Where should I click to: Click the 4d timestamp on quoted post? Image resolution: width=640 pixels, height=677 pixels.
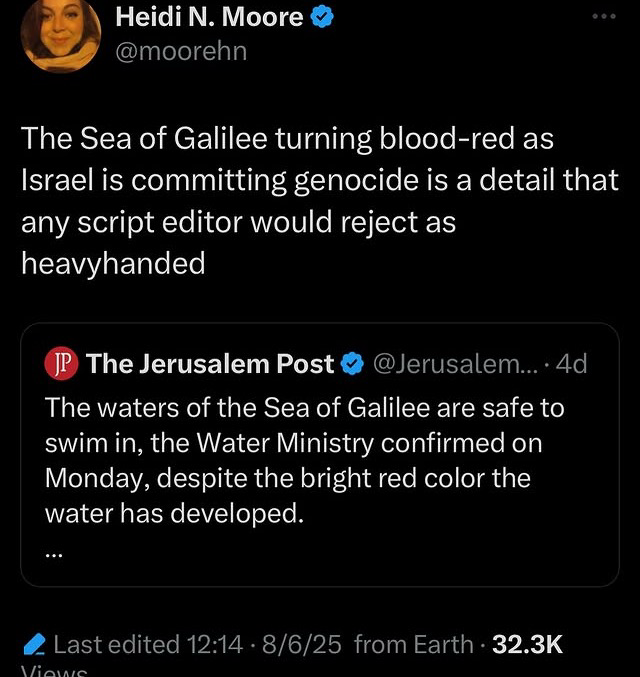coord(574,365)
